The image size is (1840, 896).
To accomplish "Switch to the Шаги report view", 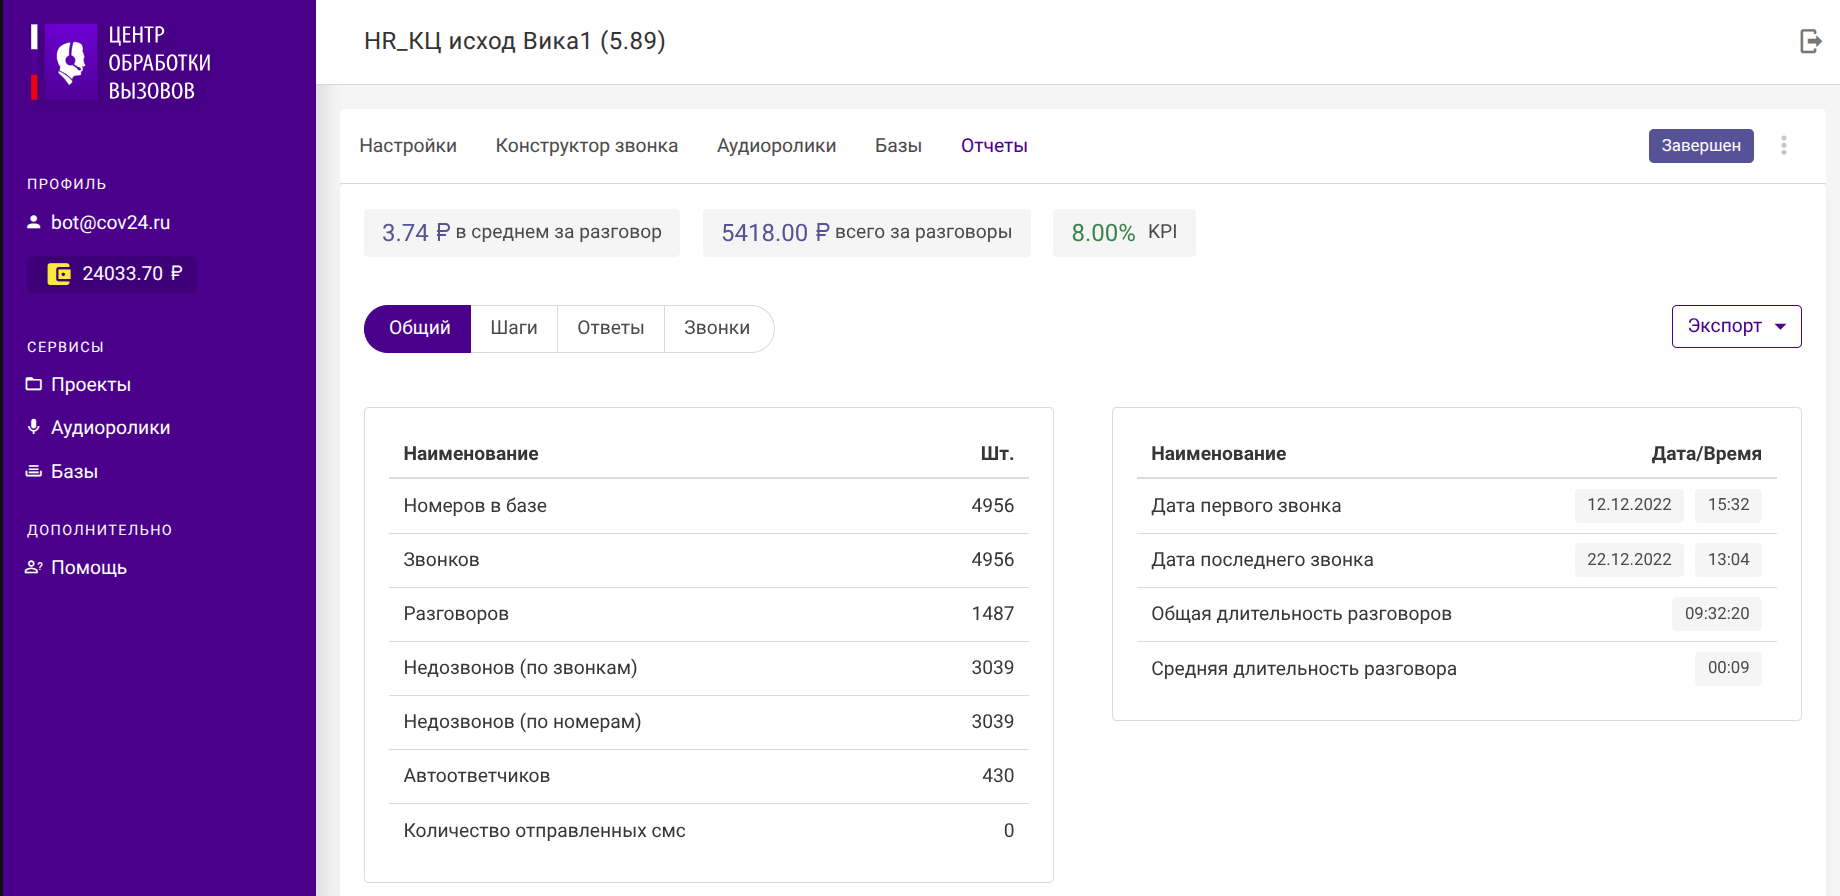I will pyautogui.click(x=514, y=329).
